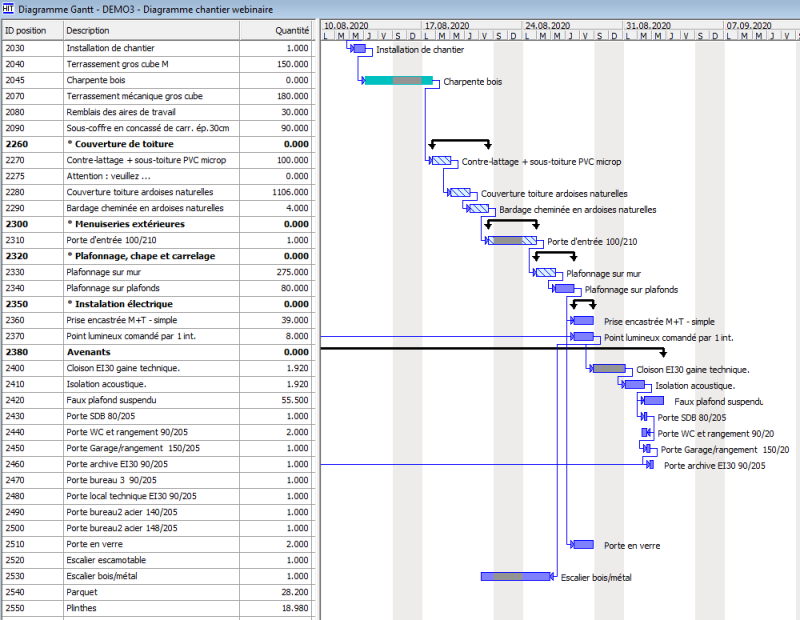Image resolution: width=800 pixels, height=620 pixels.
Task: Click the Gantt diagram icon in title bar
Action: click(9, 9)
